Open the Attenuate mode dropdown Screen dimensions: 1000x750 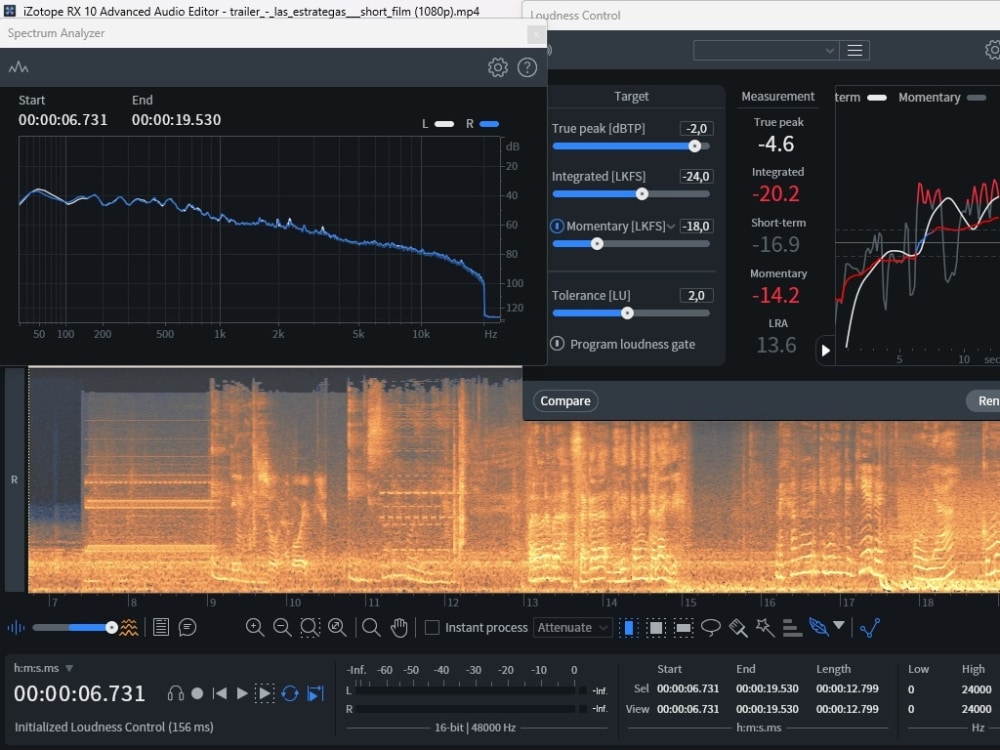[x=573, y=628]
